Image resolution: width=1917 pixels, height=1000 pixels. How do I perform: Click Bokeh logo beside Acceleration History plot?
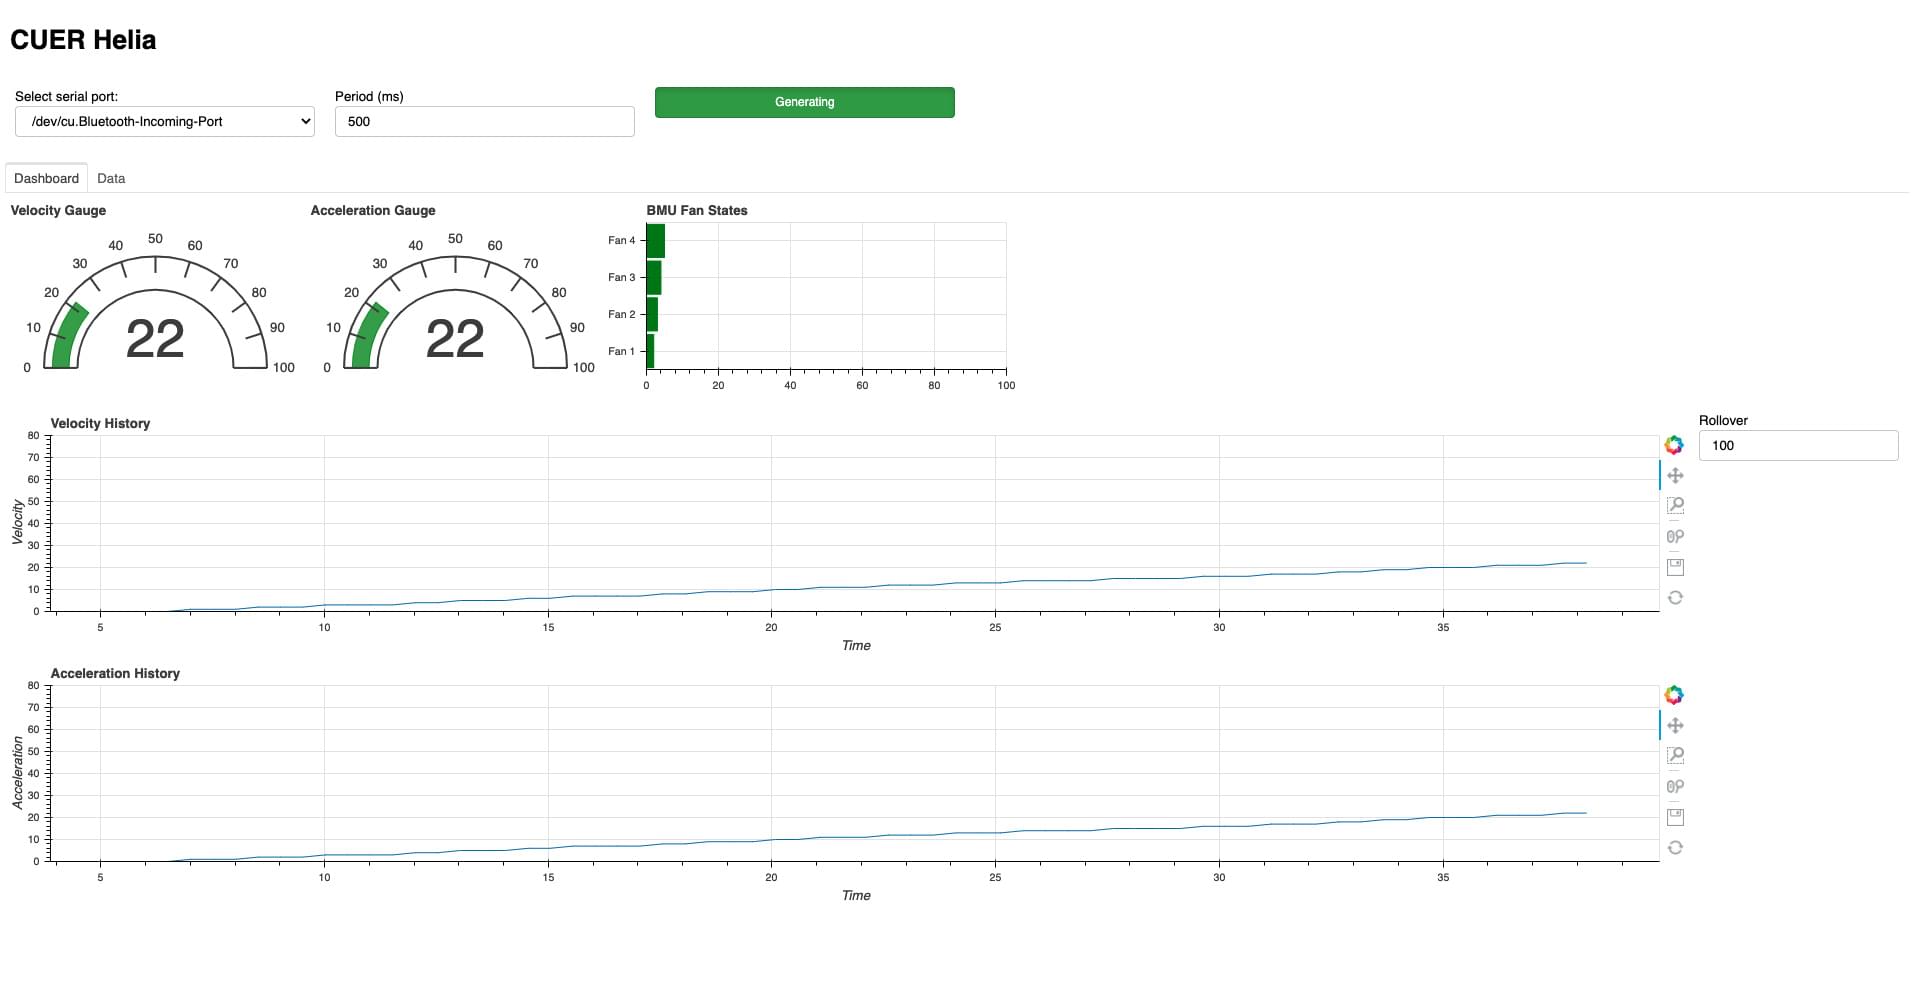pos(1674,695)
